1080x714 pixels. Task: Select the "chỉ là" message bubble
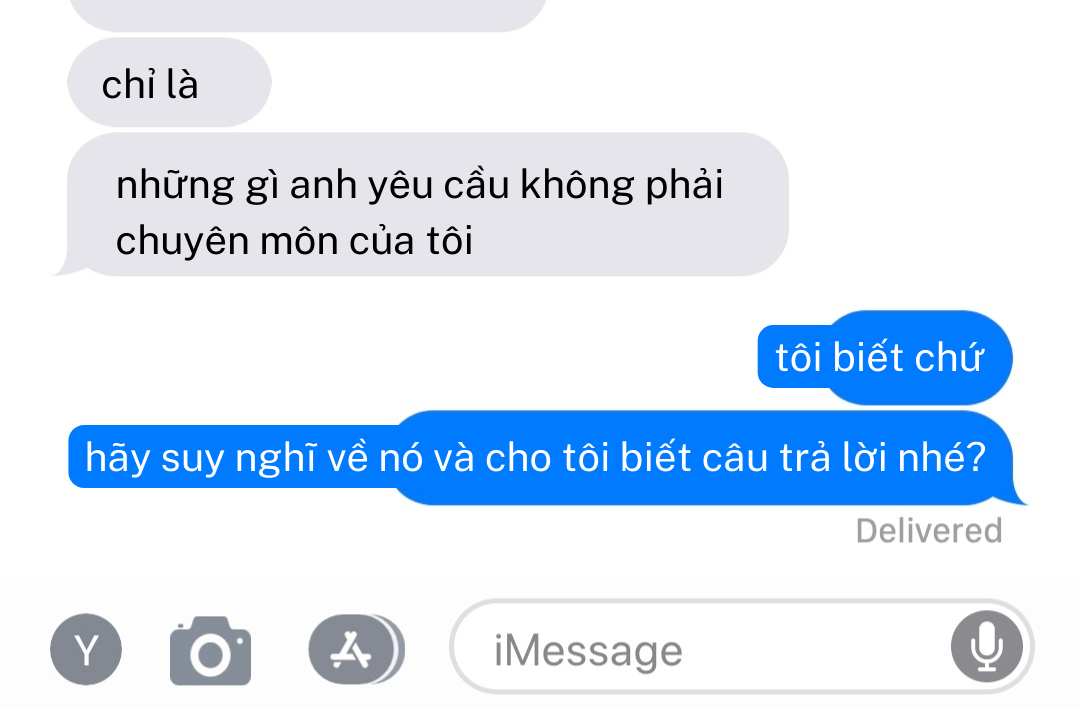tap(169, 83)
